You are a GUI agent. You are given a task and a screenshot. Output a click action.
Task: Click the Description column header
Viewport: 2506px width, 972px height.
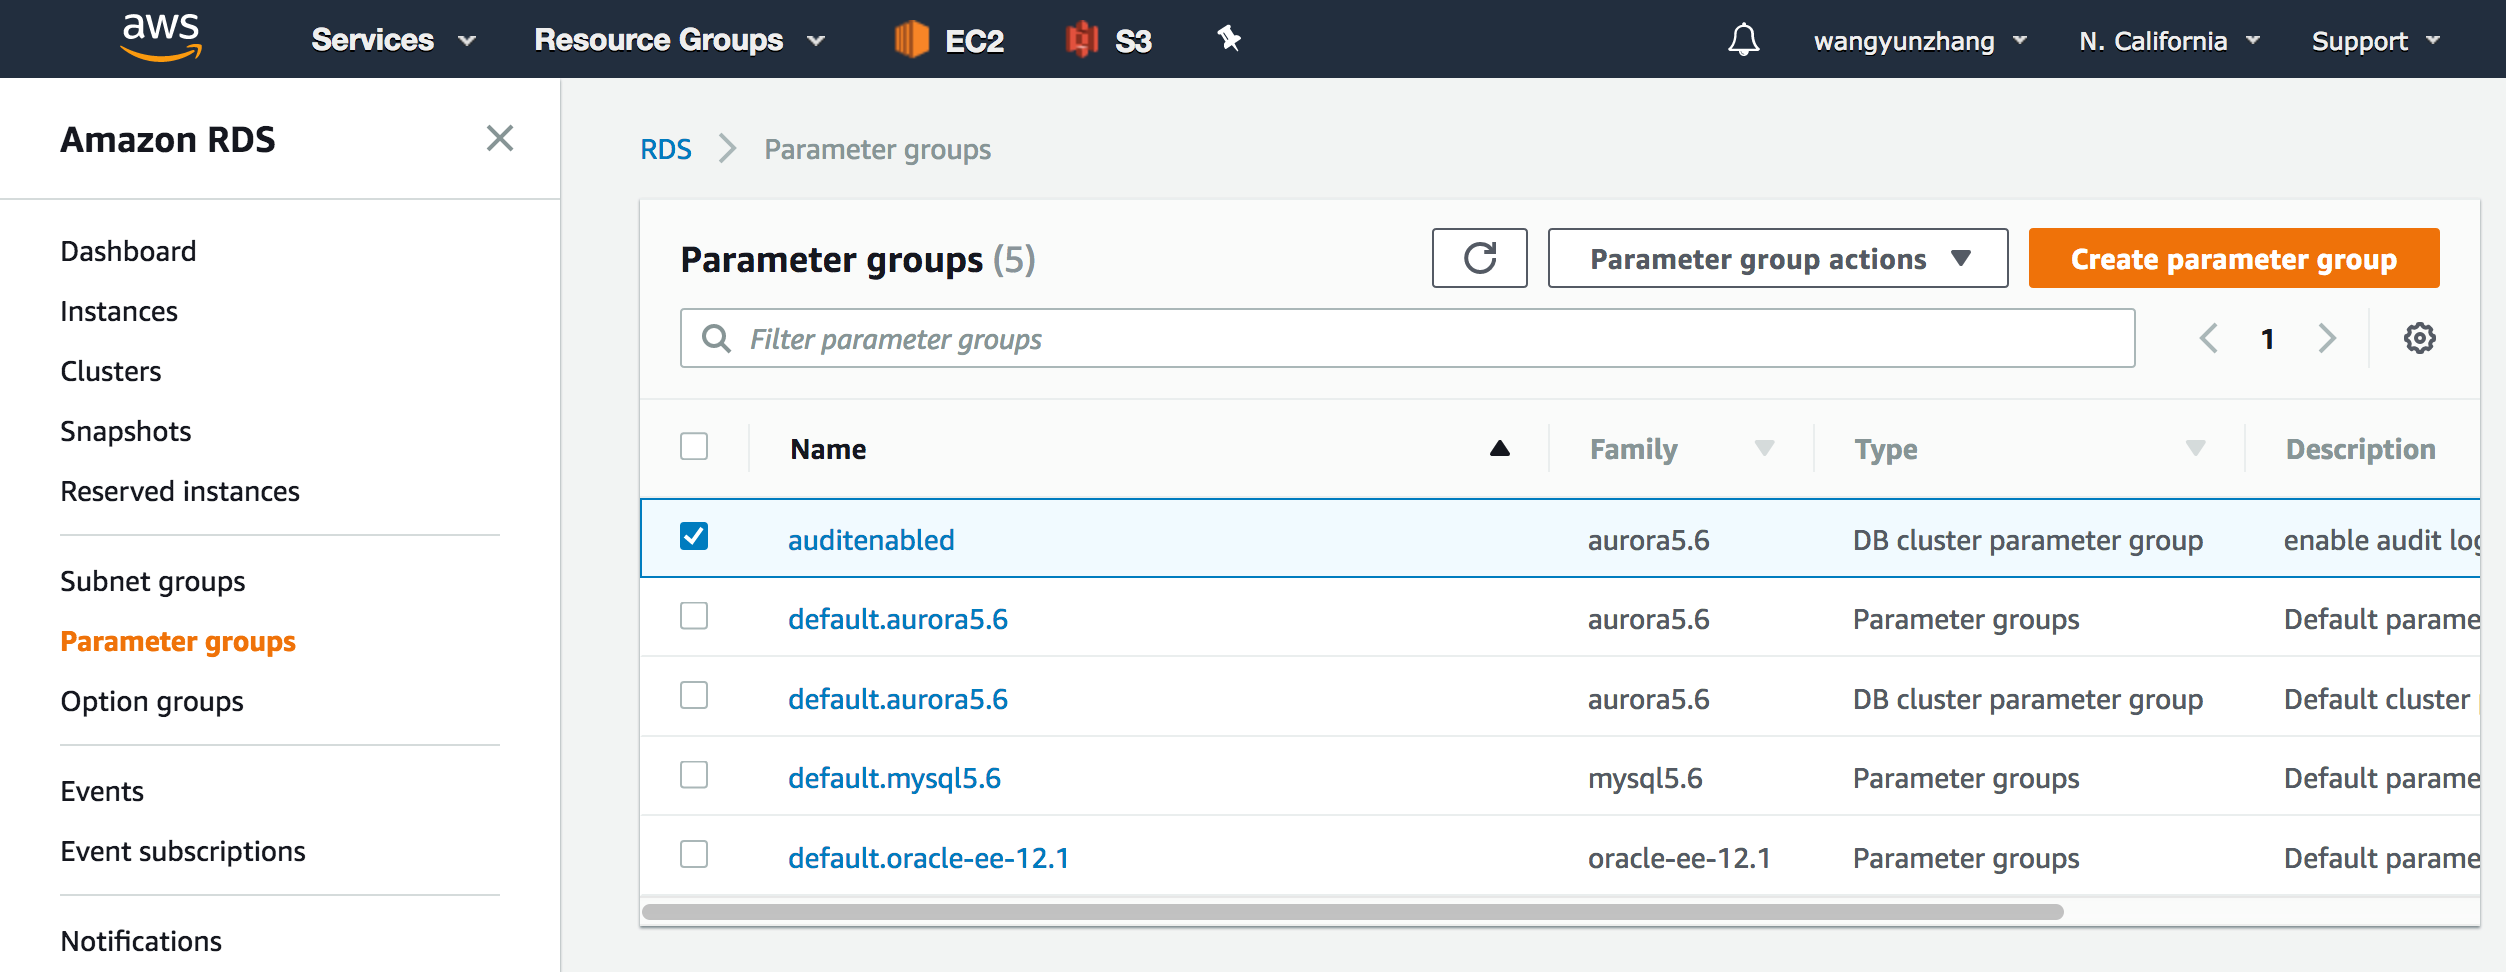point(2361,449)
